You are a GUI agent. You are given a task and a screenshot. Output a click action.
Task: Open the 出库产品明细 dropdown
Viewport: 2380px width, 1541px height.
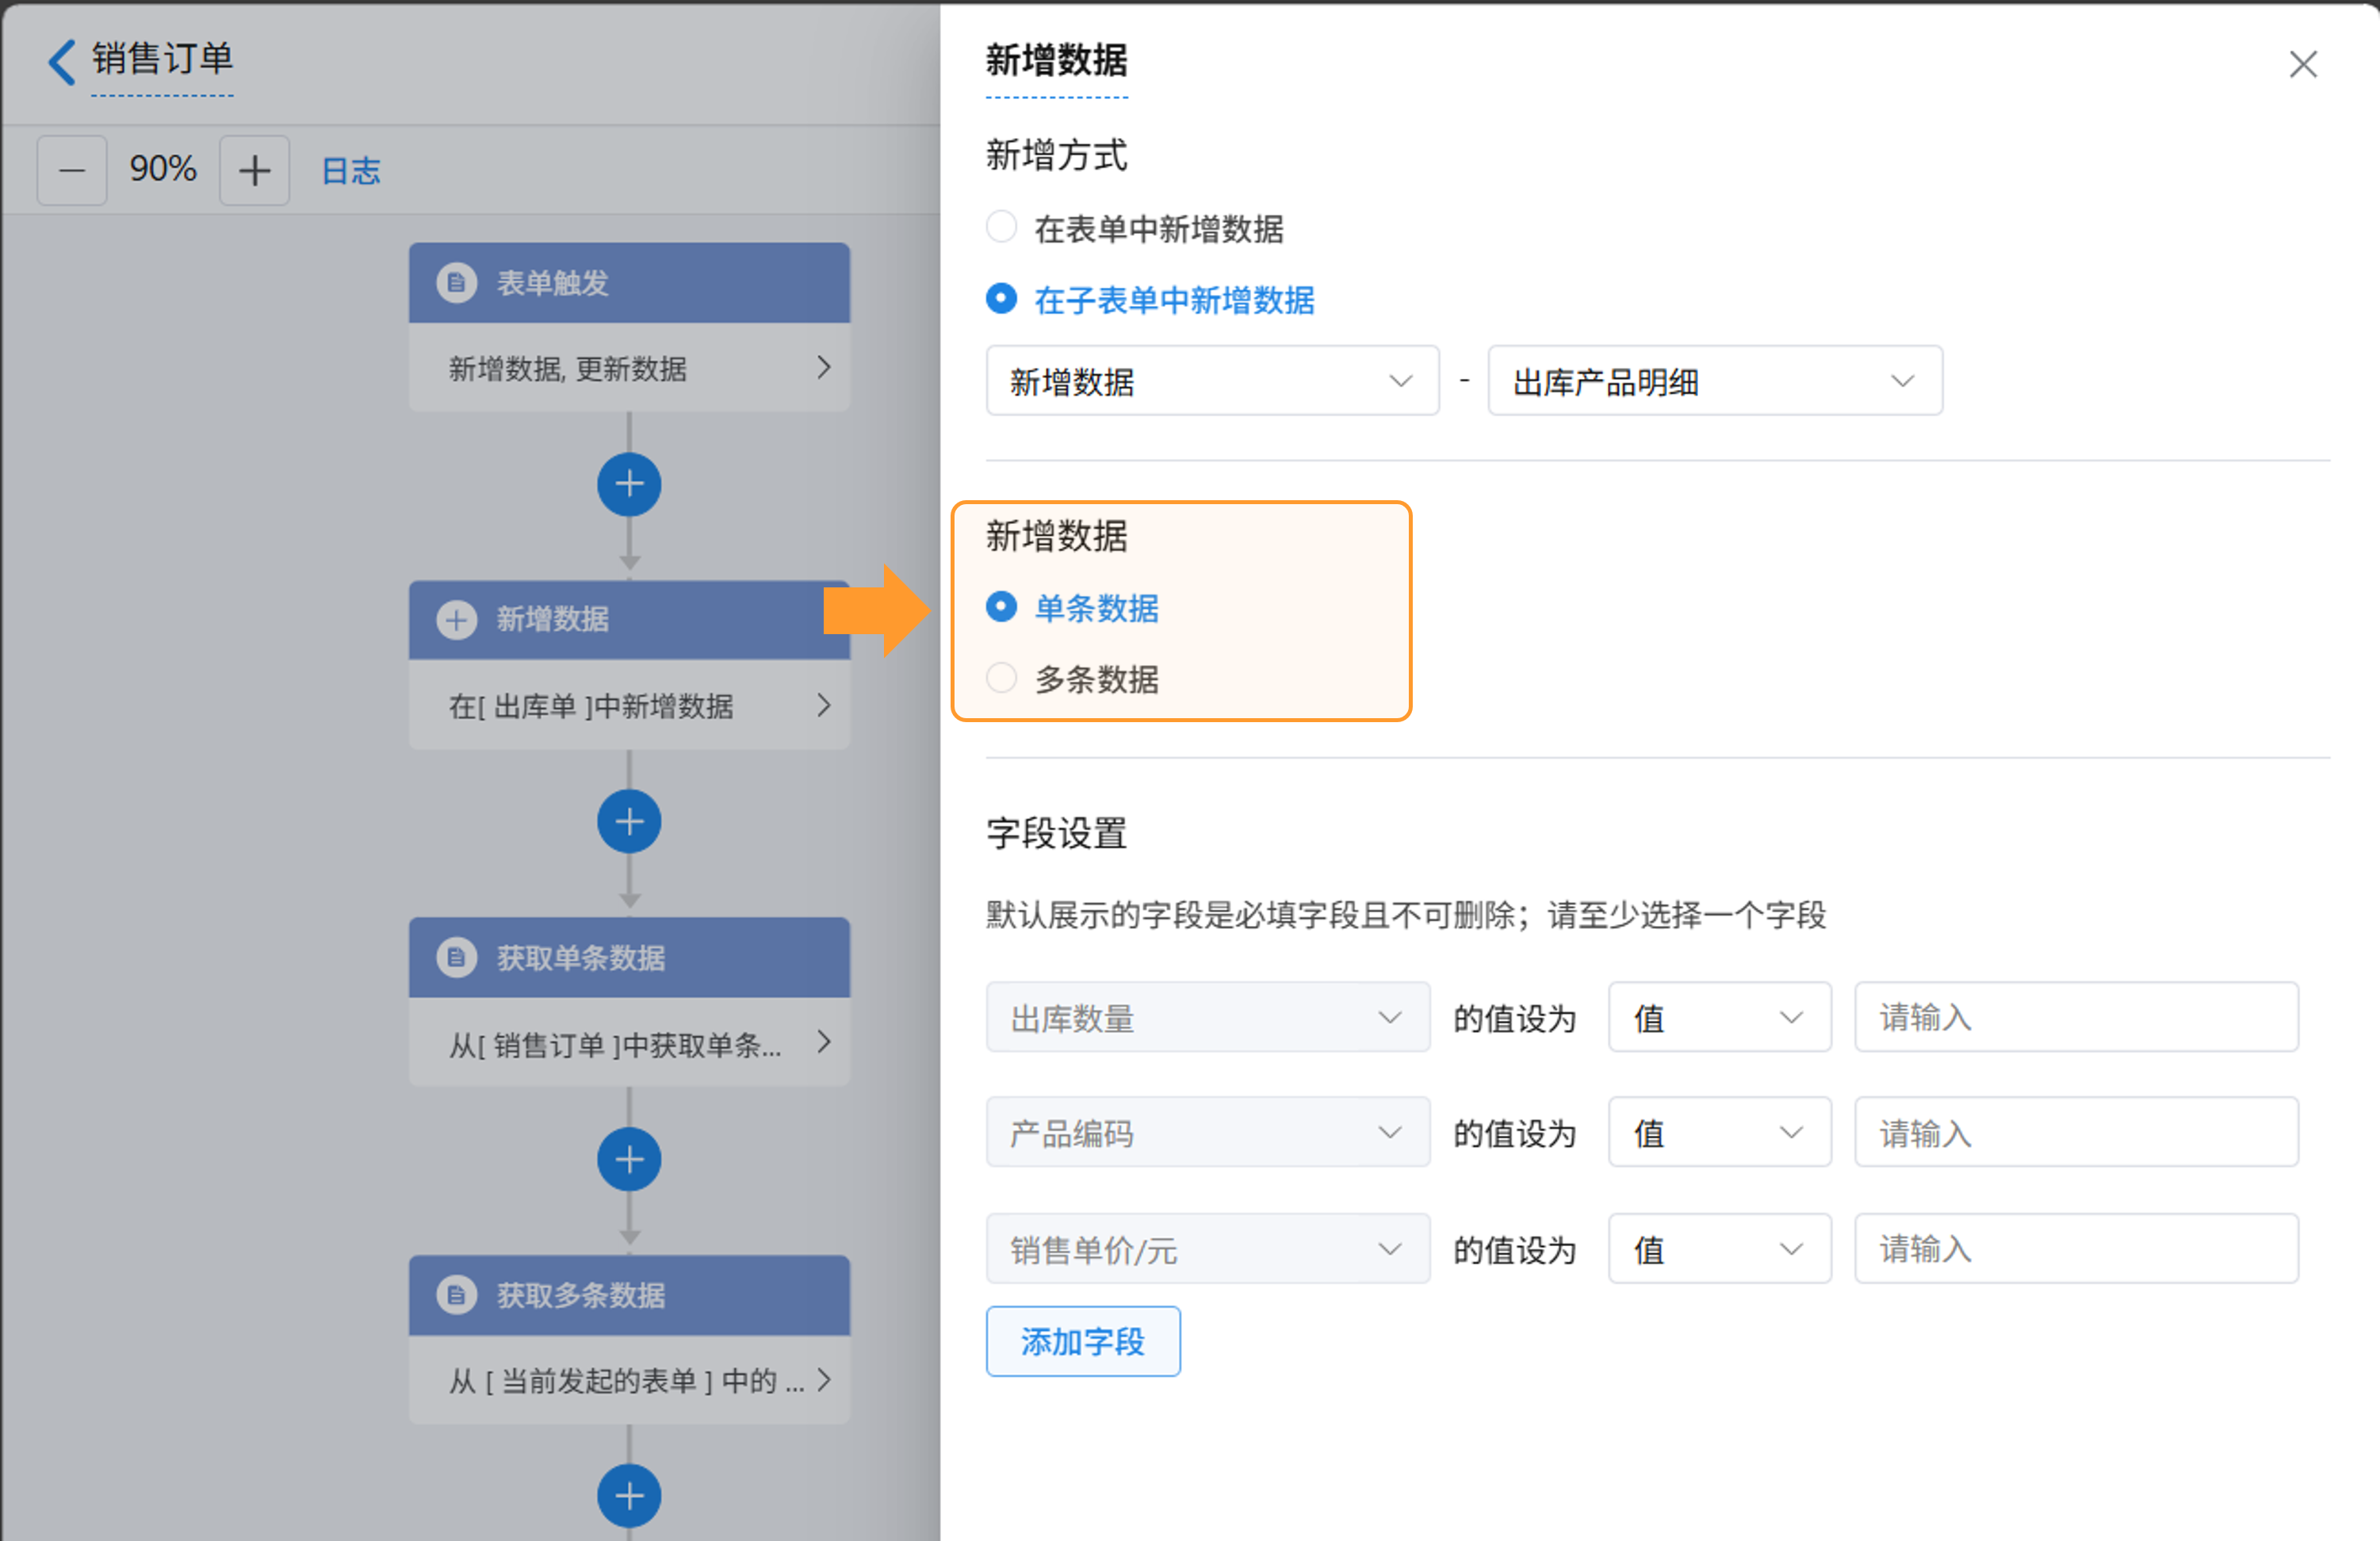click(x=1714, y=381)
